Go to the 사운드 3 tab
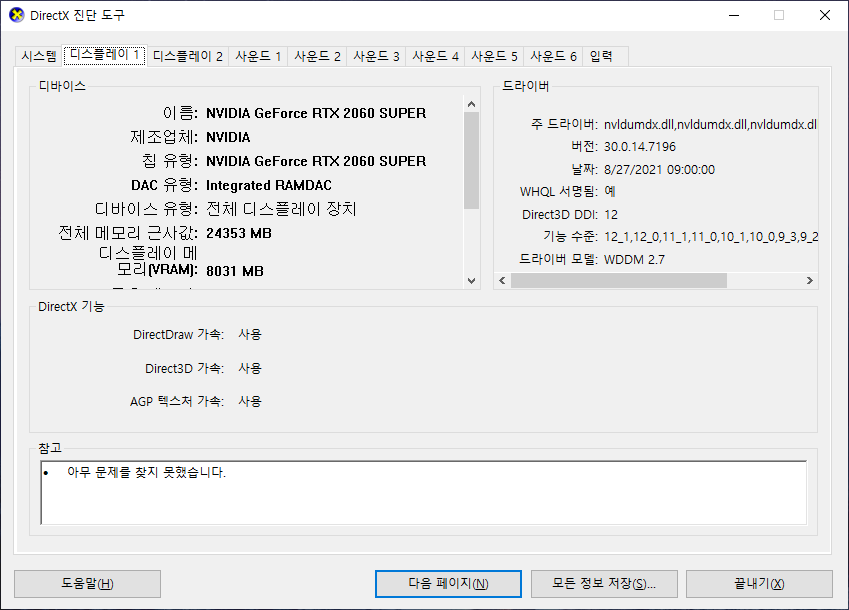 [376, 56]
